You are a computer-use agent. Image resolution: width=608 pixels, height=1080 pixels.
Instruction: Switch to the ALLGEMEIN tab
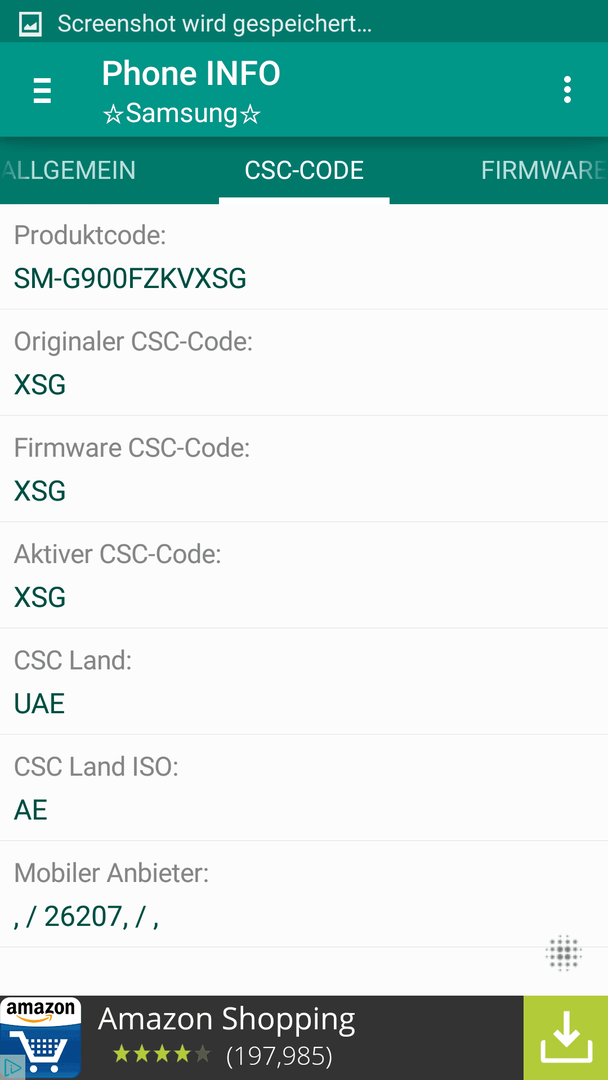coord(67,170)
